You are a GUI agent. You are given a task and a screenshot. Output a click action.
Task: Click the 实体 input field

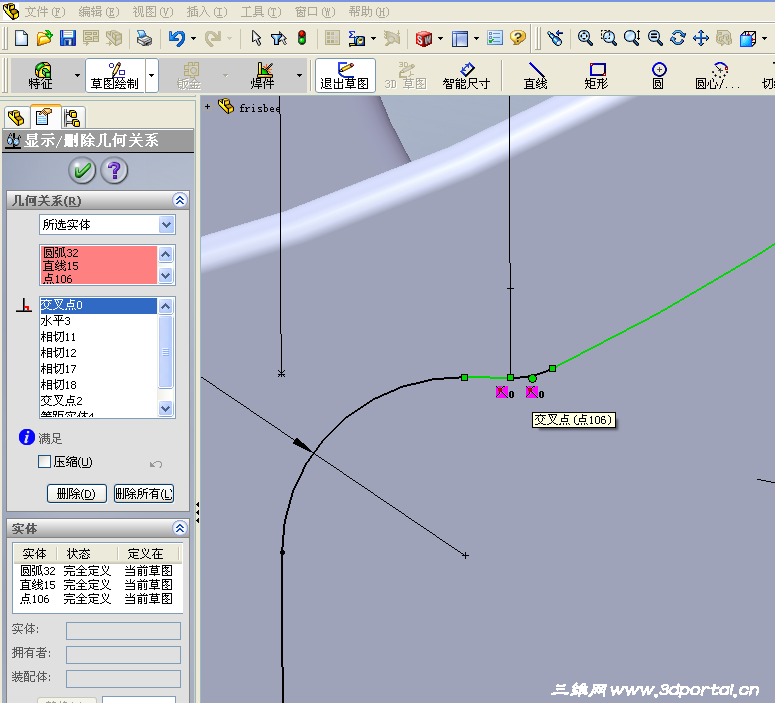(x=124, y=631)
